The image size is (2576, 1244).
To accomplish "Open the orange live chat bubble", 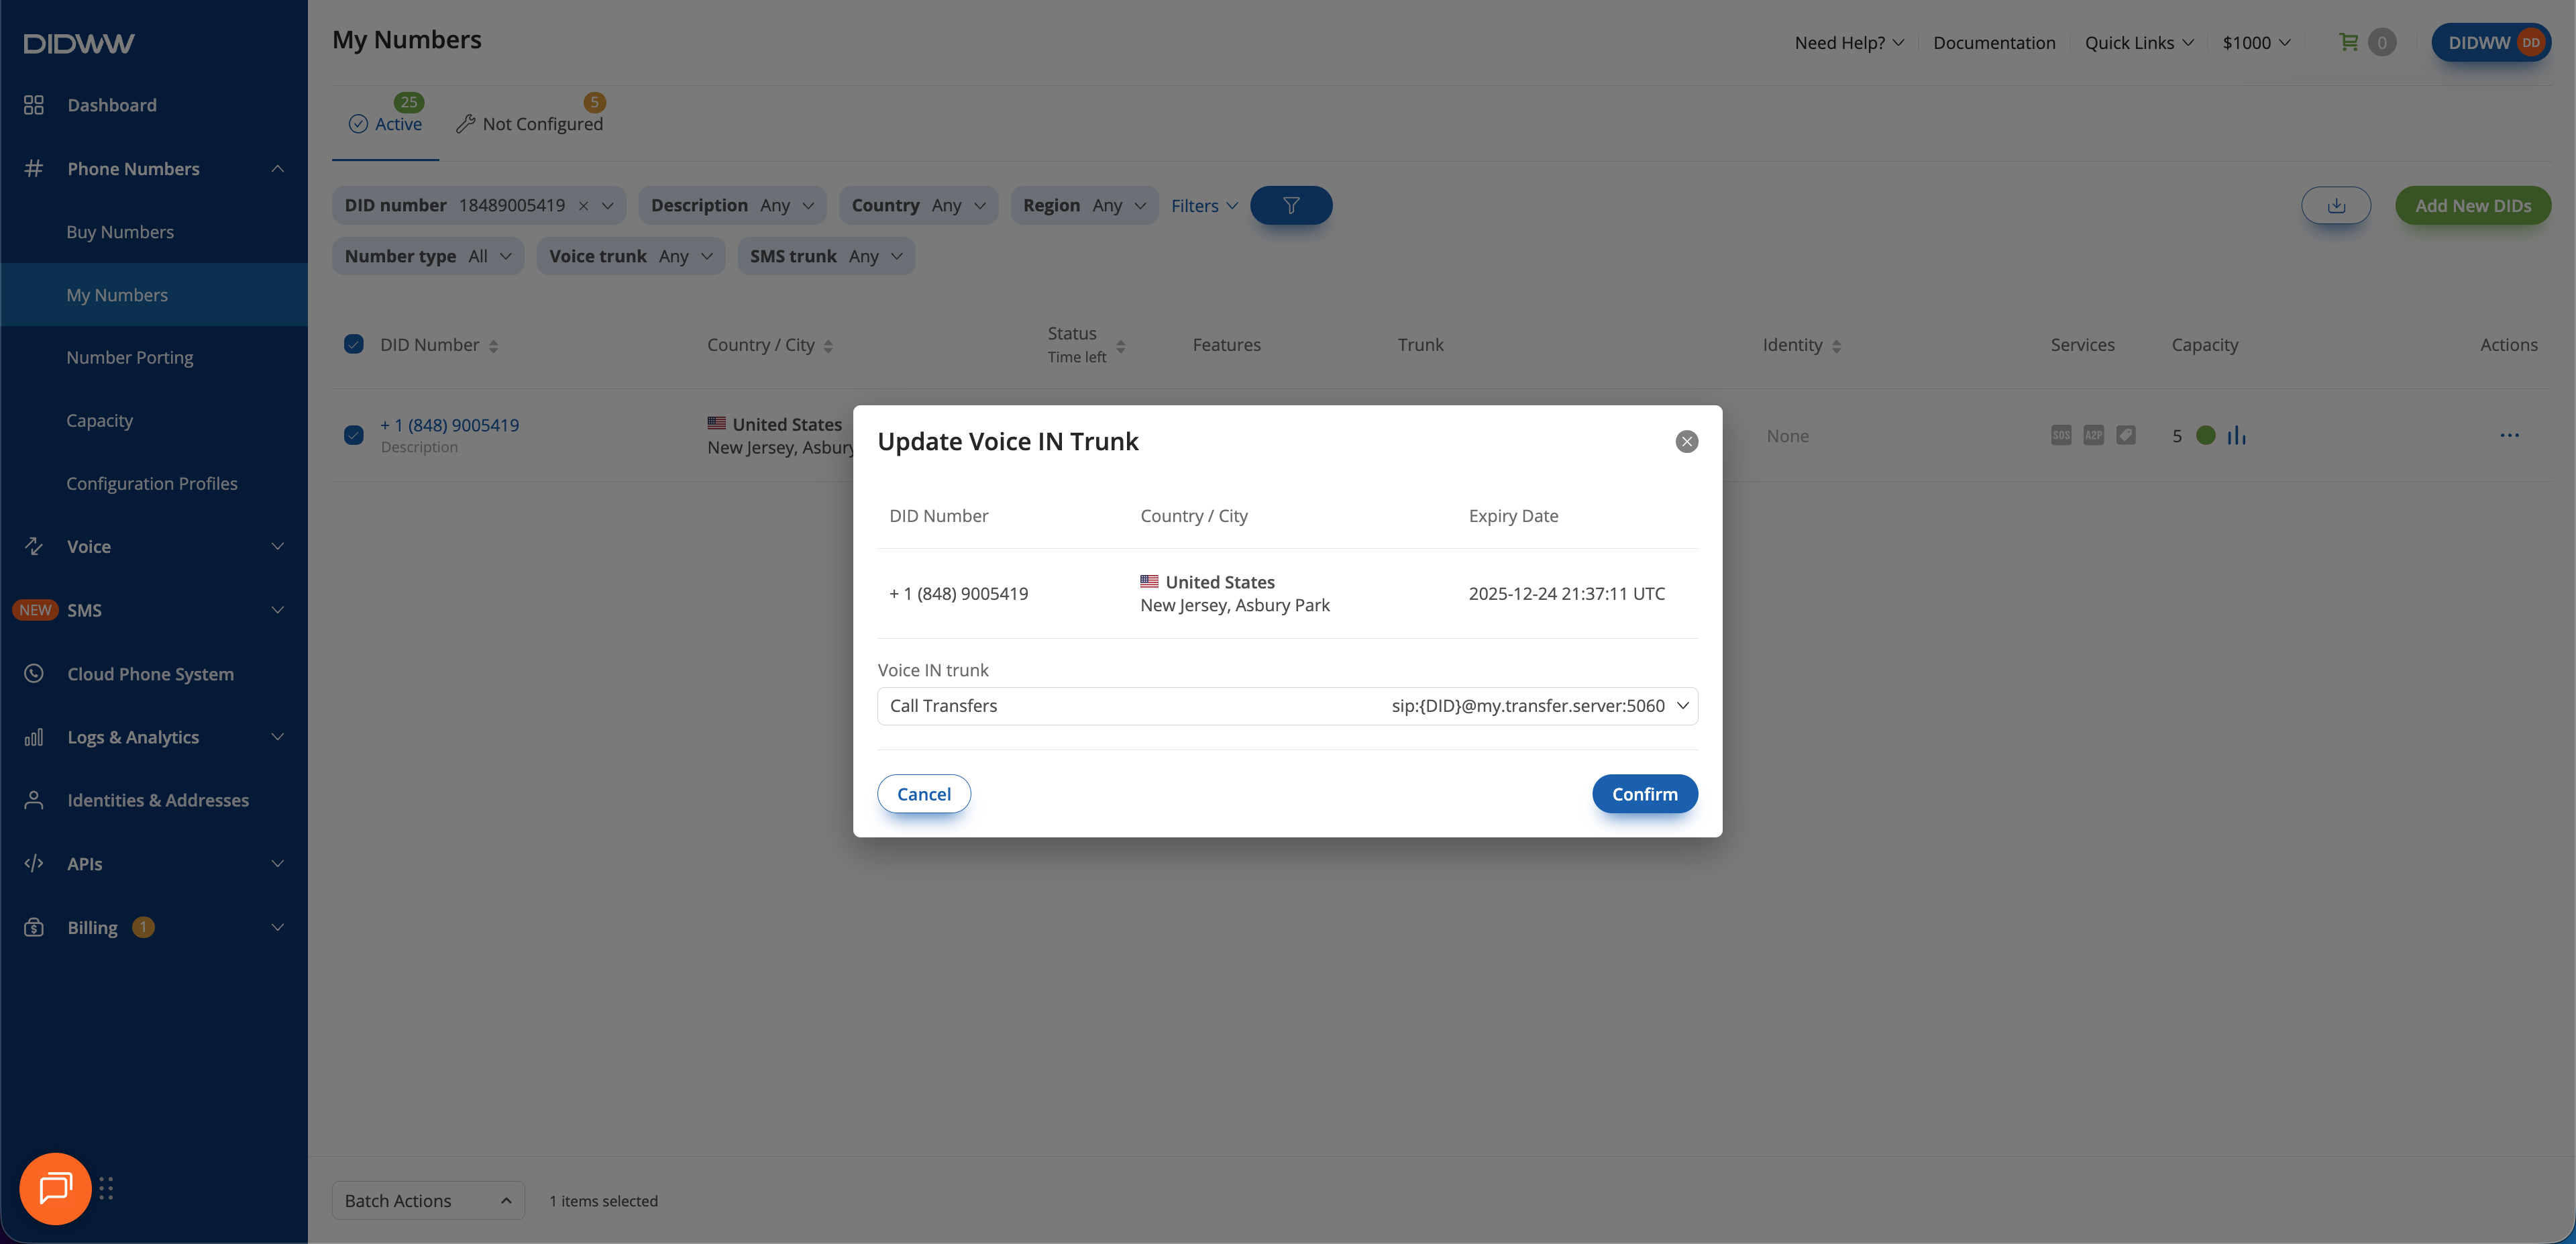I will (55, 1188).
